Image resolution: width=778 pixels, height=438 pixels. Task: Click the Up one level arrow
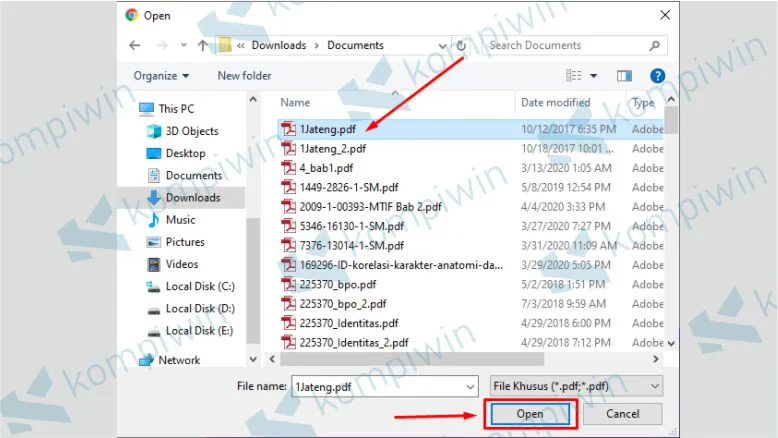(x=203, y=45)
